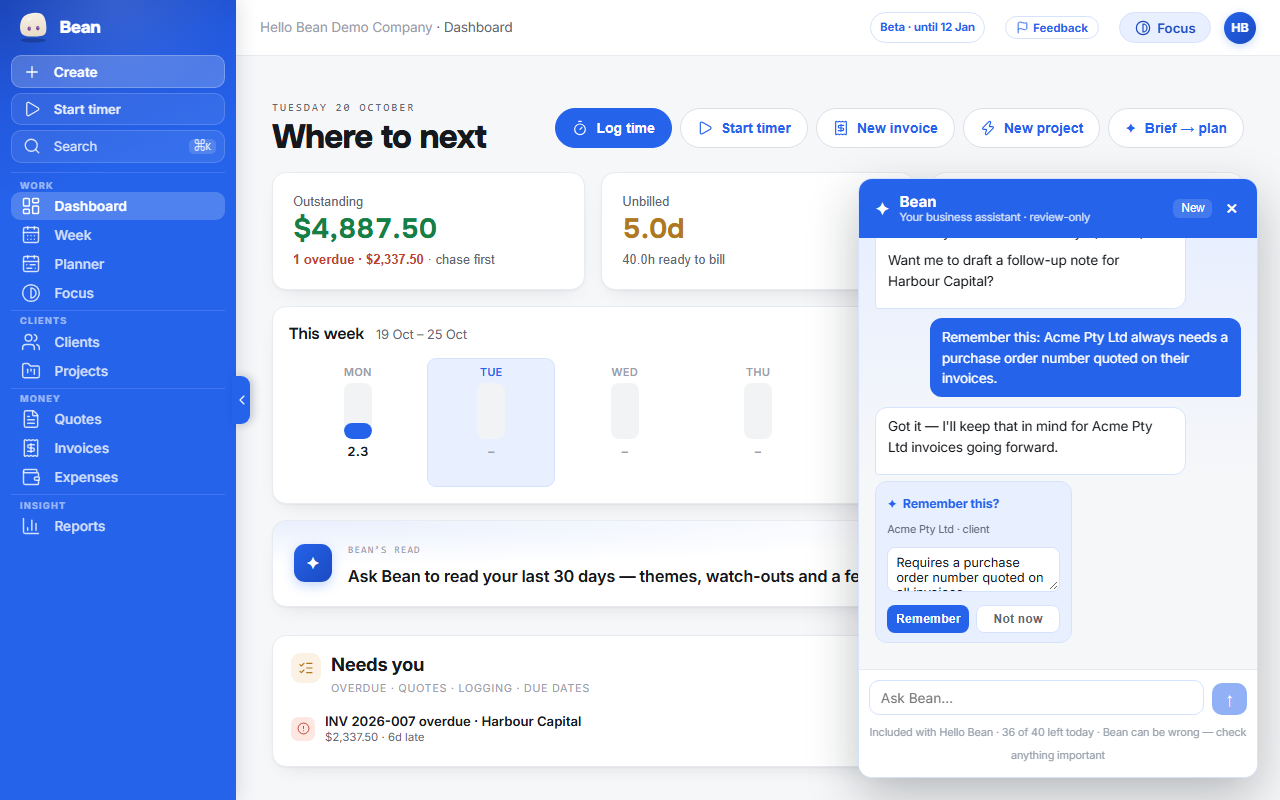Open the Week view

pos(118,235)
